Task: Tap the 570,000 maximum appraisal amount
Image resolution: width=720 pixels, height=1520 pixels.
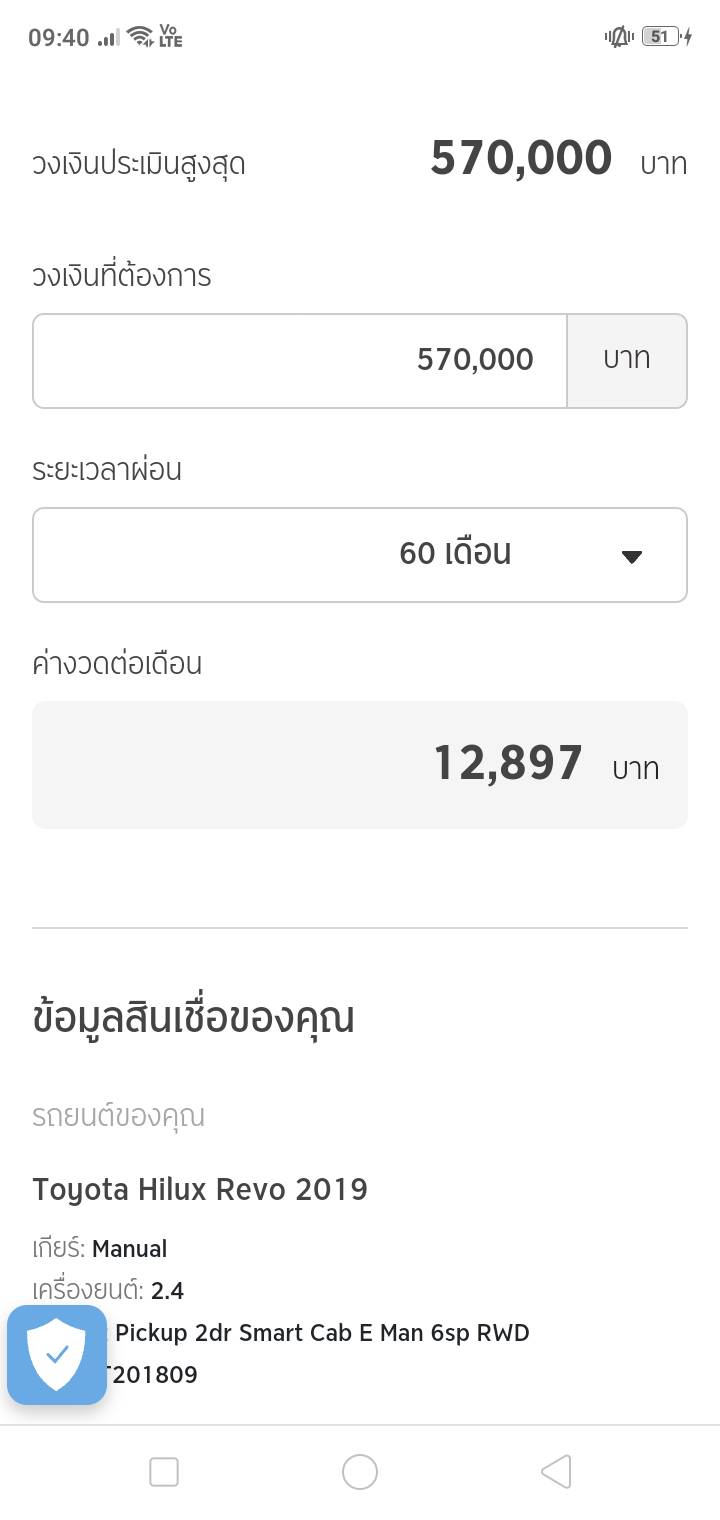Action: [x=521, y=159]
